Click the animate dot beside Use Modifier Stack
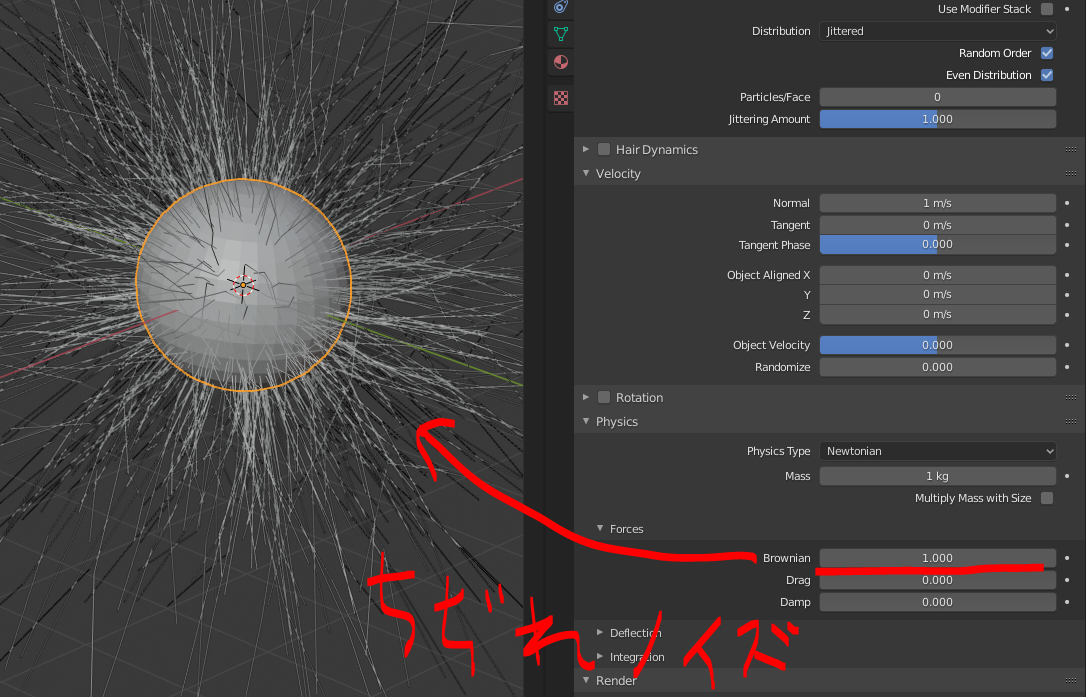 point(1067,9)
